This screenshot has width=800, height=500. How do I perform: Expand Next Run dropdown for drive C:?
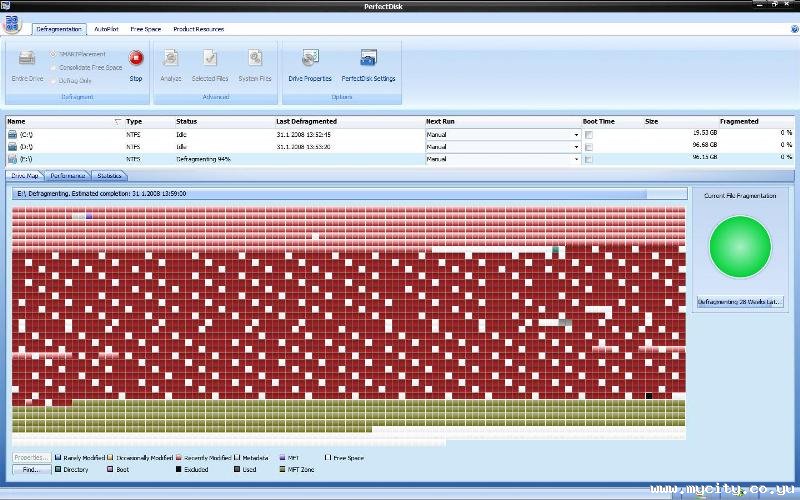click(x=576, y=134)
